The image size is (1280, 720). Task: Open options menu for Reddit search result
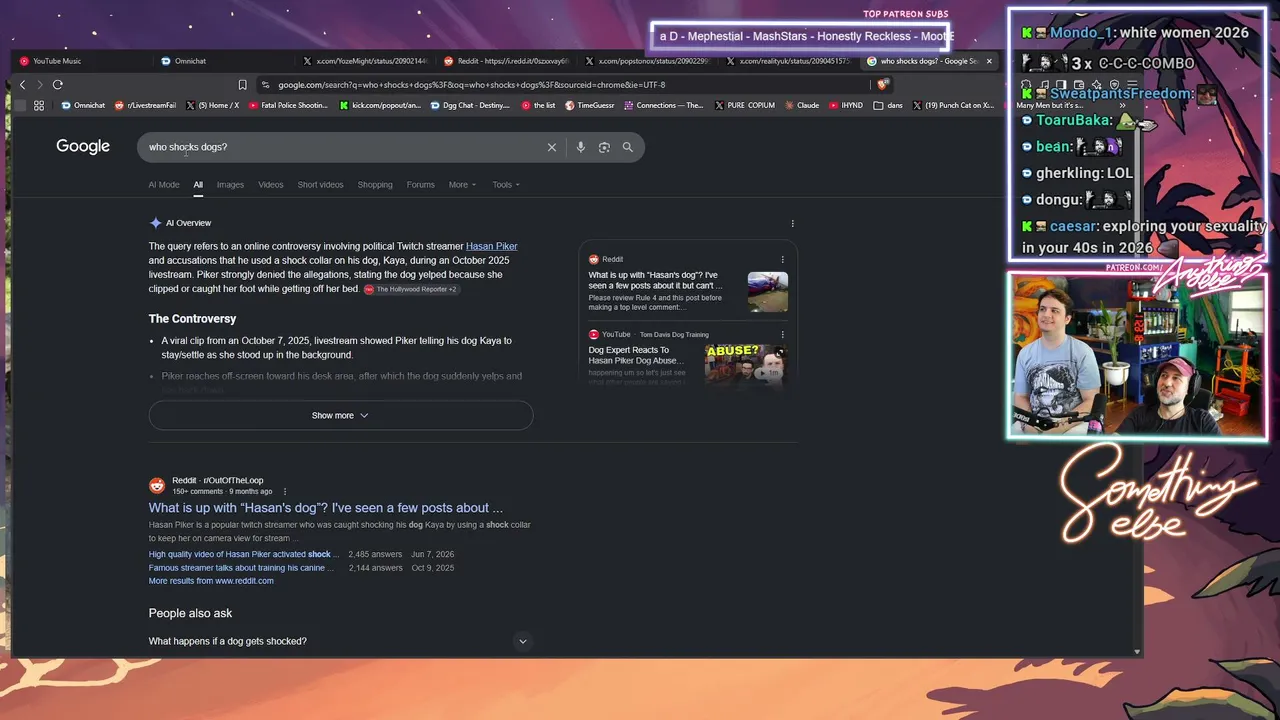pos(285,491)
